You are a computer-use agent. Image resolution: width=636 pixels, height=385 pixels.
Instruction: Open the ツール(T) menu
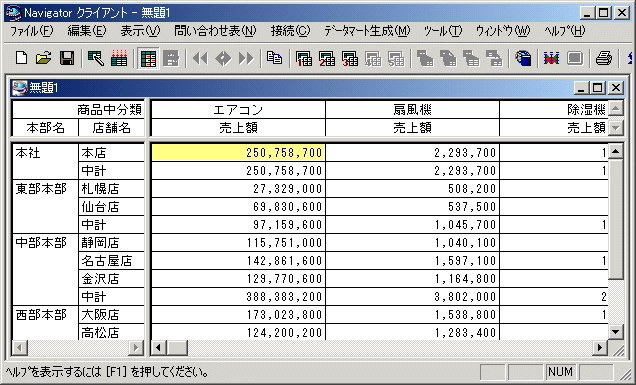(x=443, y=31)
